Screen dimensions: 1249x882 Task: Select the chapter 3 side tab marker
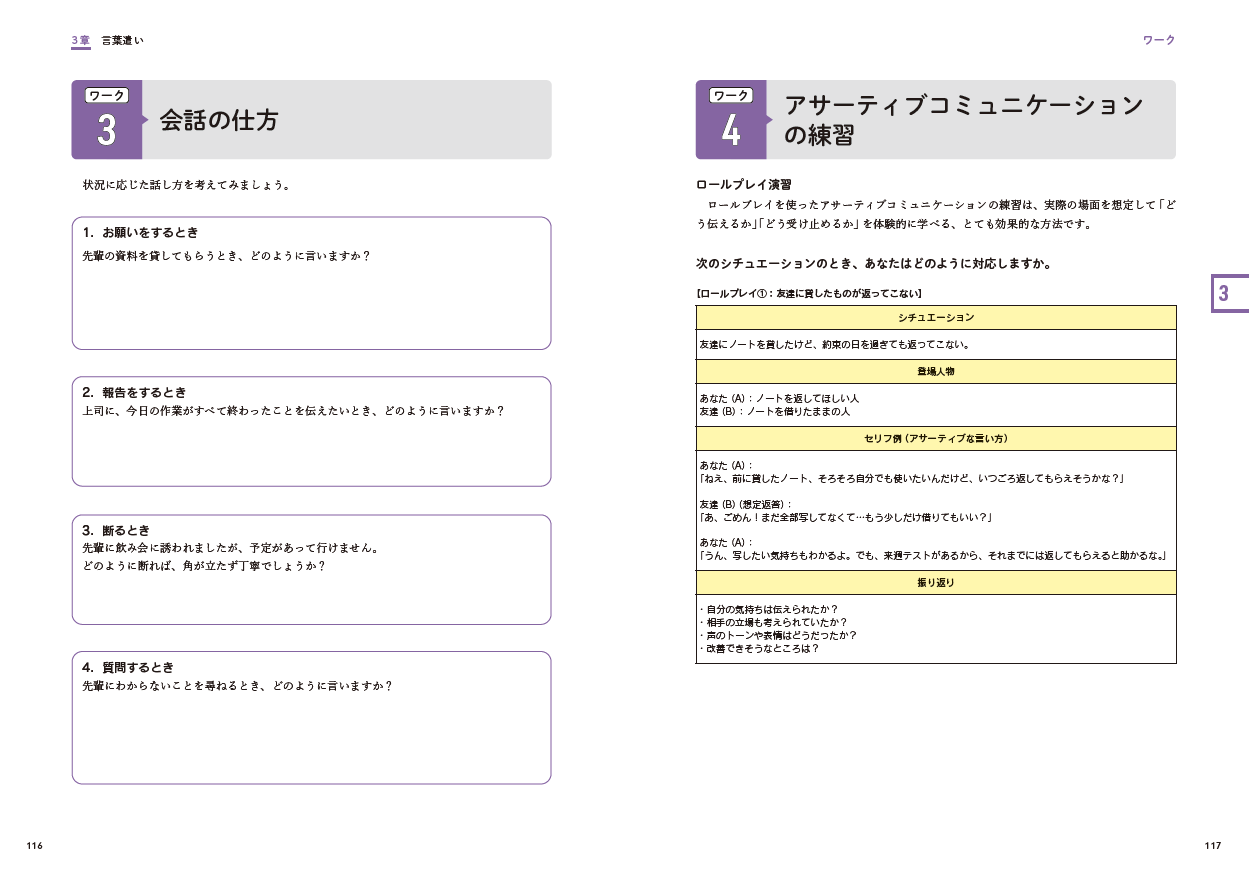pyautogui.click(x=1228, y=294)
